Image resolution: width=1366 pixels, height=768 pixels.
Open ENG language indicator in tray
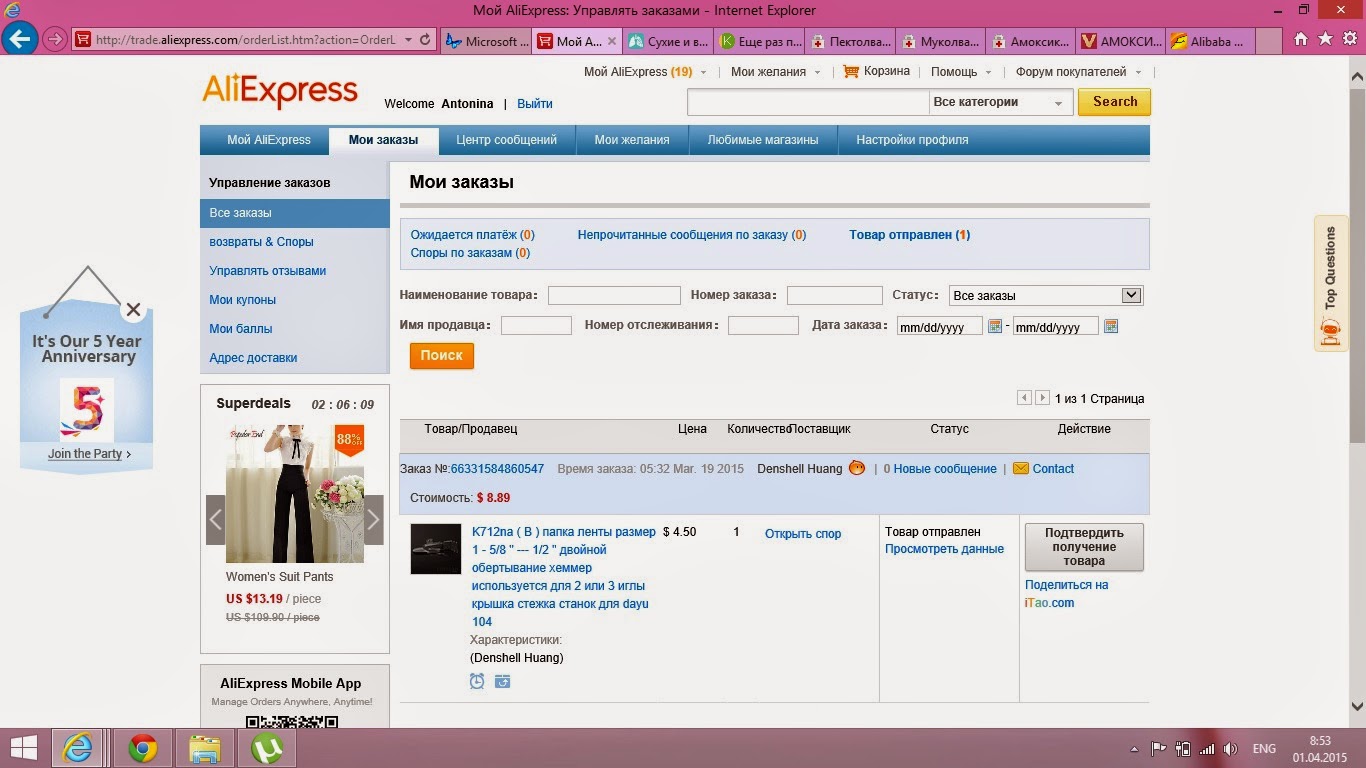pos(1264,748)
